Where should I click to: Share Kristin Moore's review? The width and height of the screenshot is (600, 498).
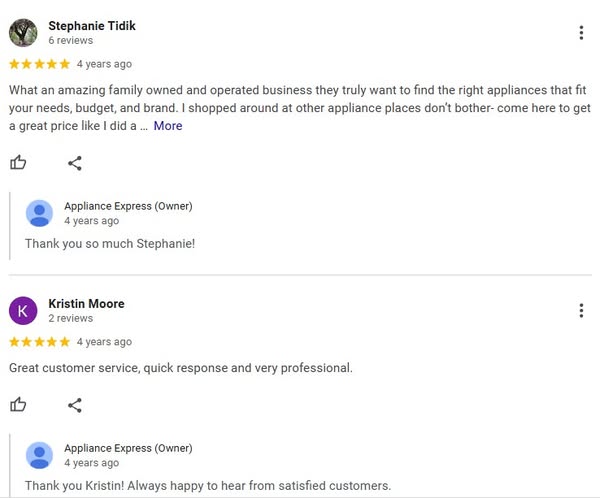75,405
